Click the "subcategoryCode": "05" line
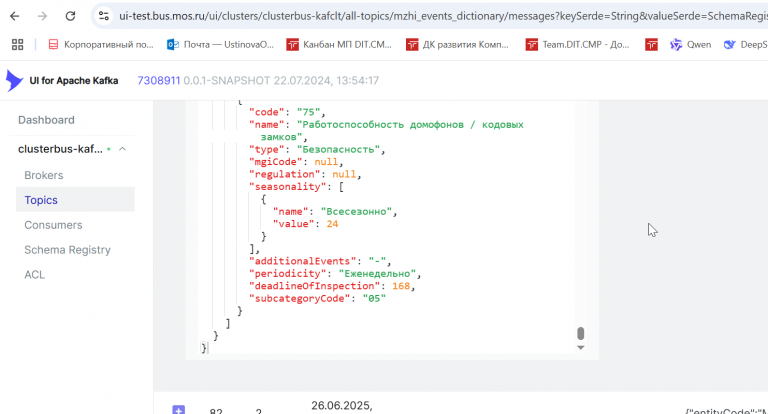The height and width of the screenshot is (414, 768). tap(317, 298)
